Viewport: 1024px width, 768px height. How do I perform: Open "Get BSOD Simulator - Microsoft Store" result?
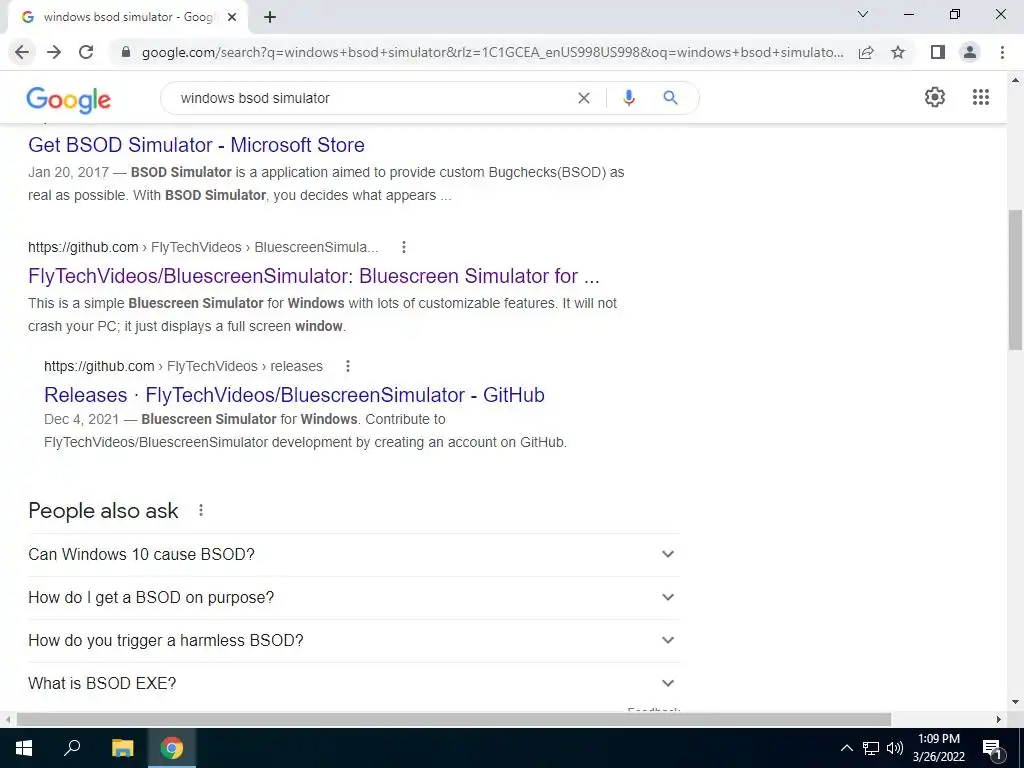pyautogui.click(x=196, y=145)
